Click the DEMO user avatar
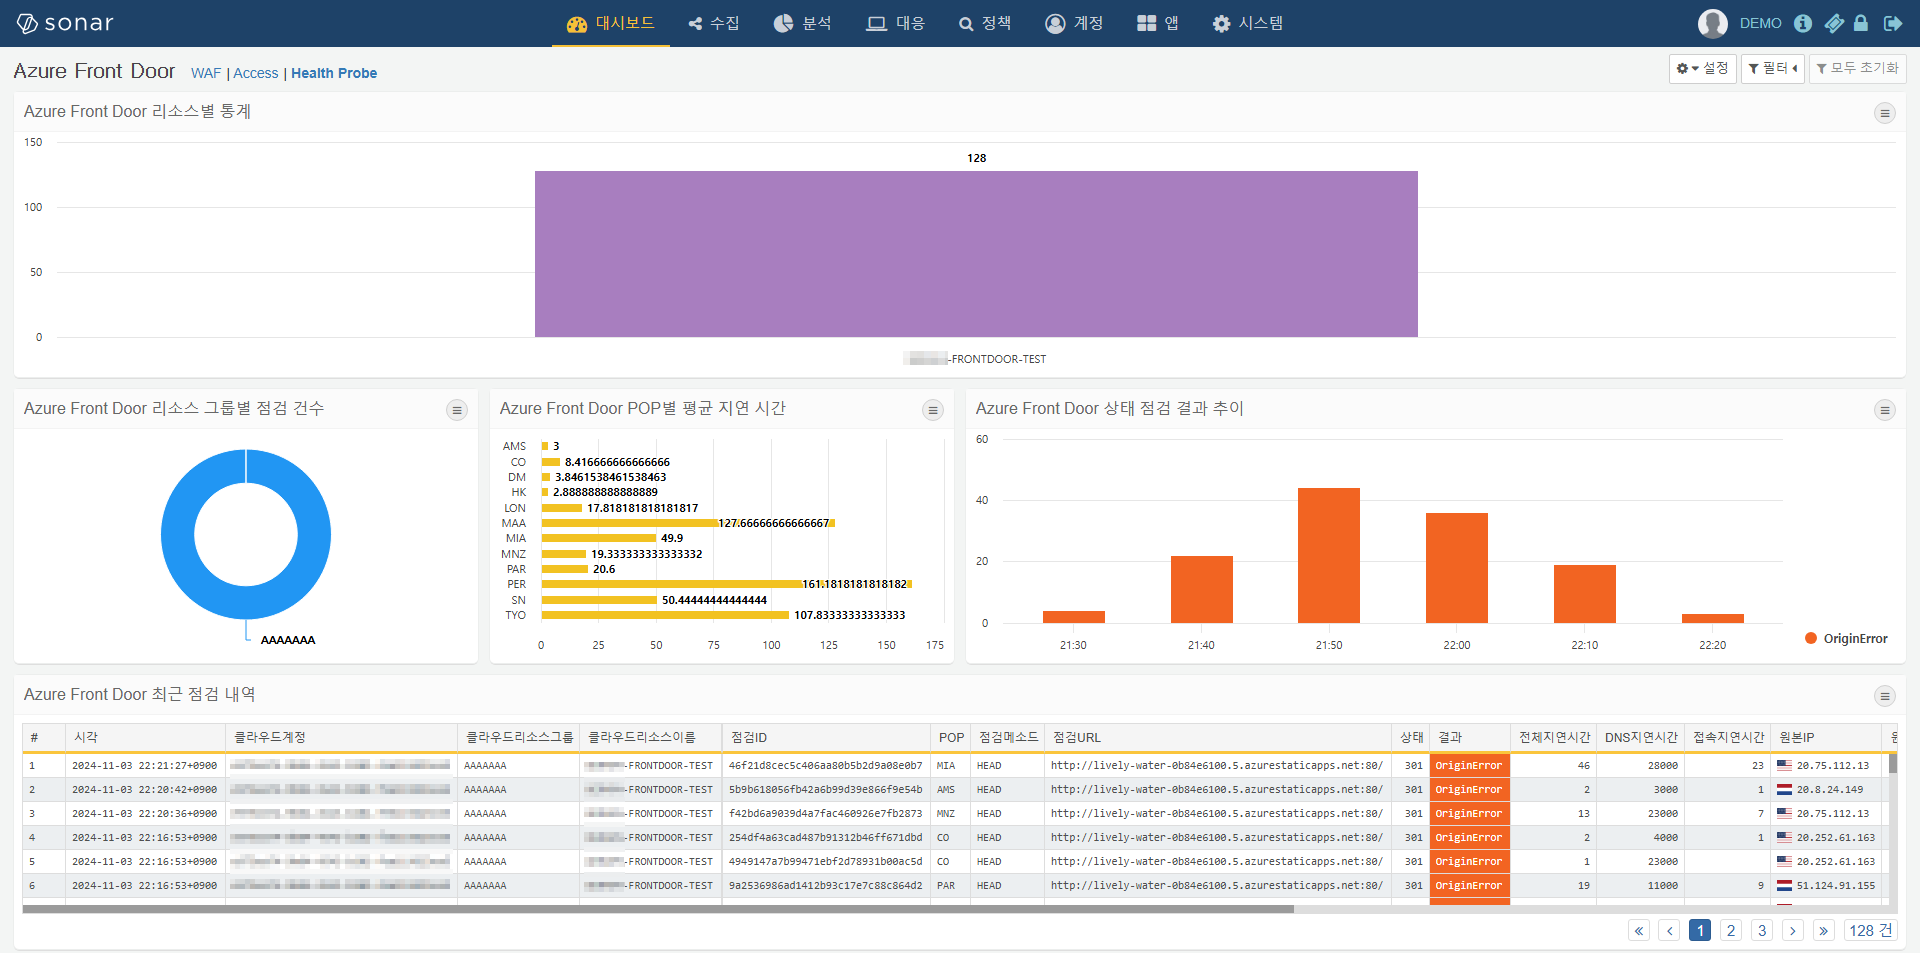This screenshot has width=1920, height=953. pos(1712,23)
